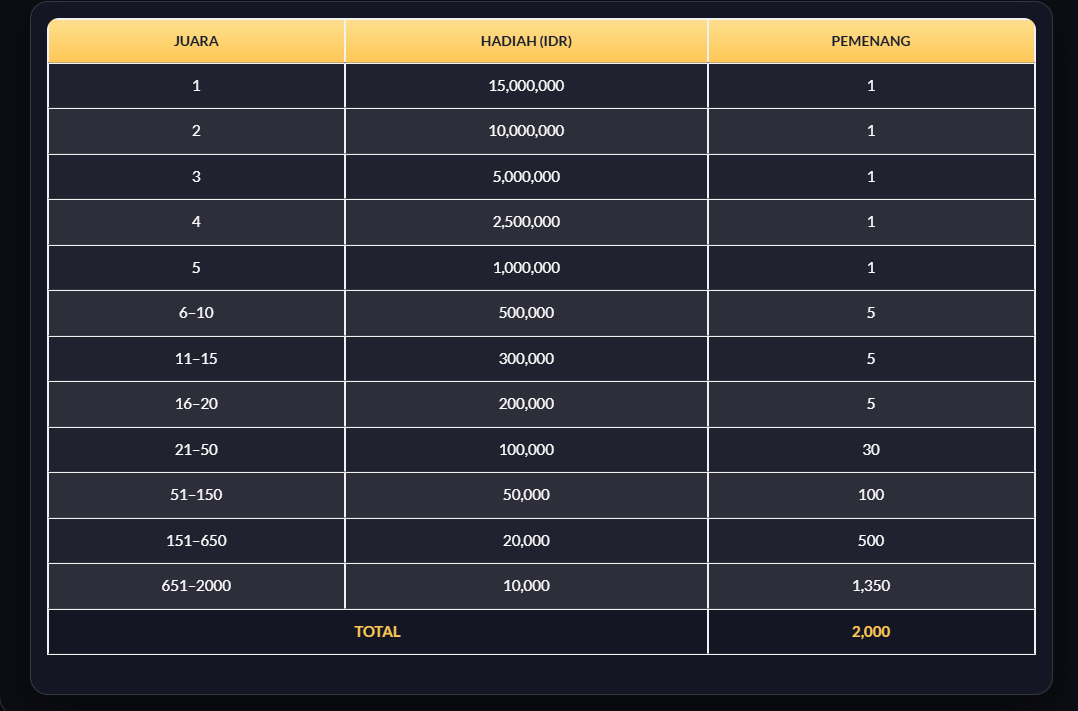Click the 500 winners cell
Viewport: 1078px width, 711px height.
pyautogui.click(x=871, y=541)
